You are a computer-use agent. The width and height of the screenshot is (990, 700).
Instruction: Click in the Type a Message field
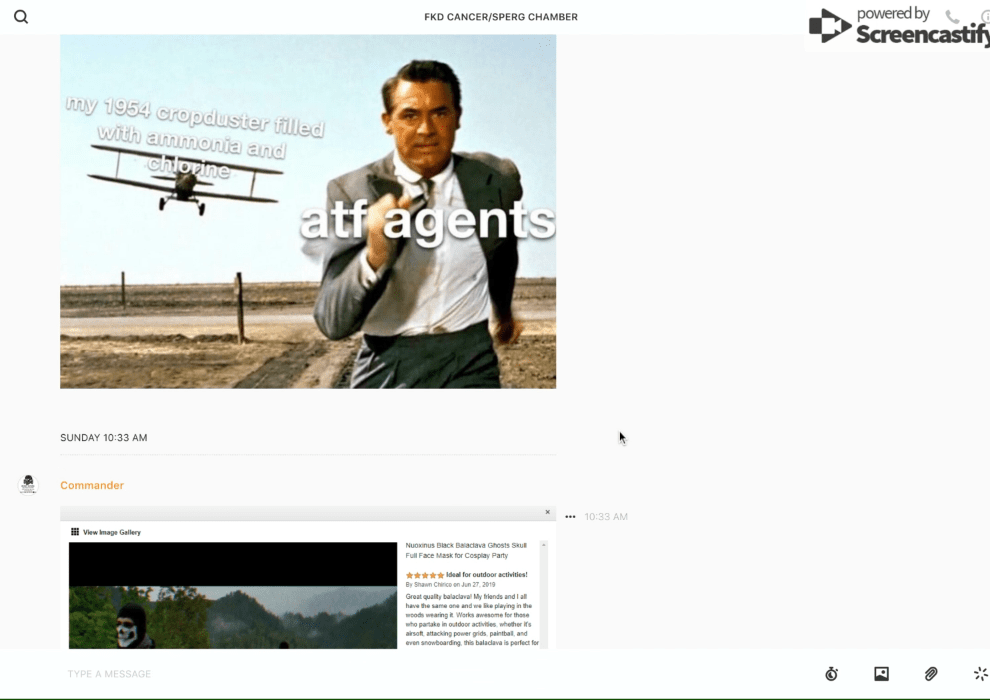pyautogui.click(x=400, y=674)
